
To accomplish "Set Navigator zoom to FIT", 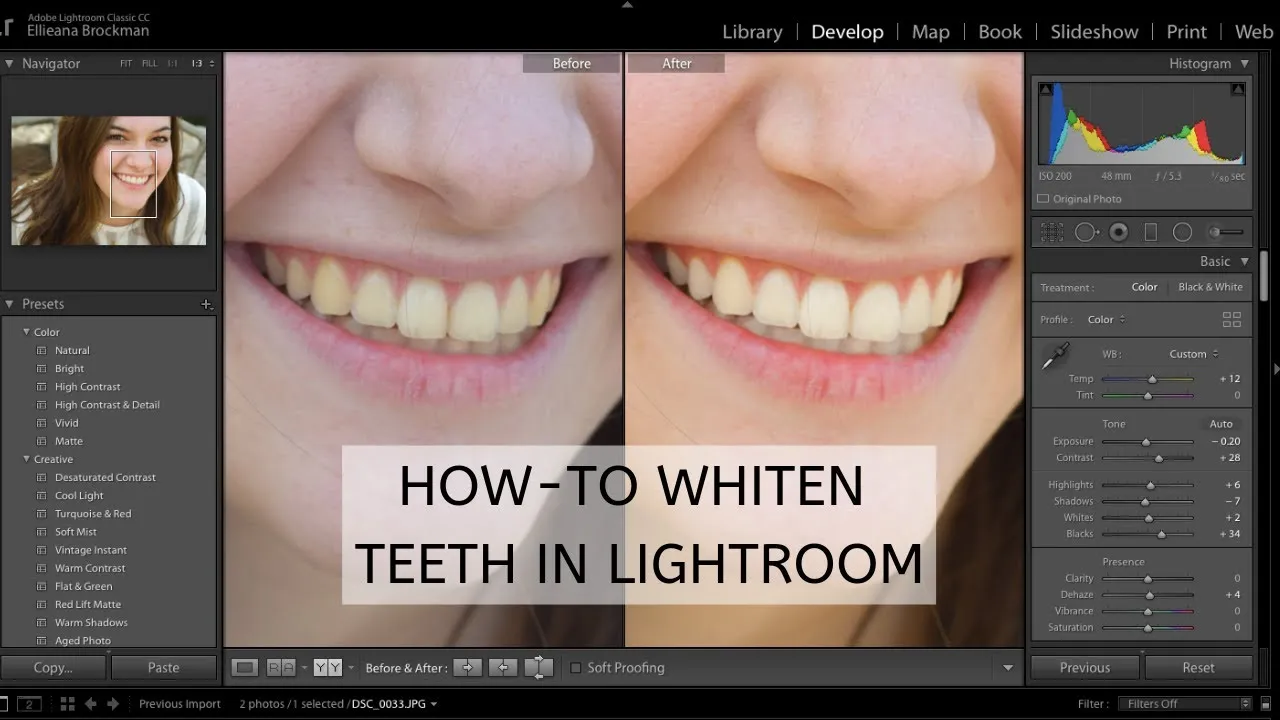I will (126, 64).
